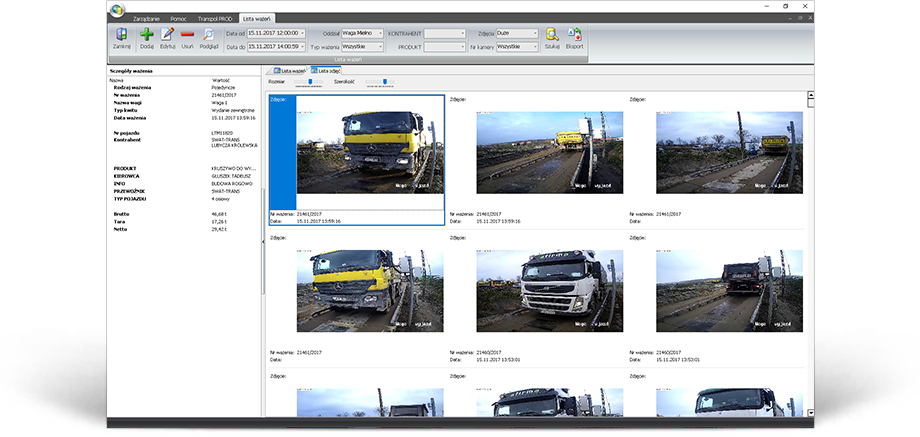920x437 pixels.
Task: Open the KONTRAHENT dropdown
Action: pos(463,33)
